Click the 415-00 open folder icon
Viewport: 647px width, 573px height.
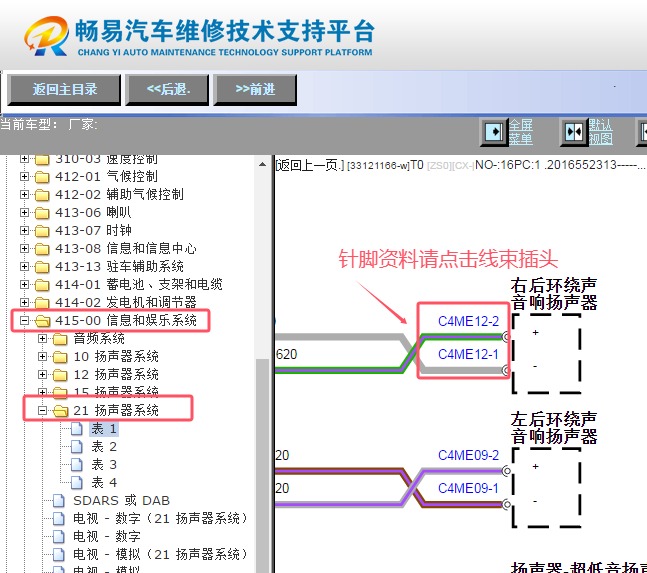[43, 321]
